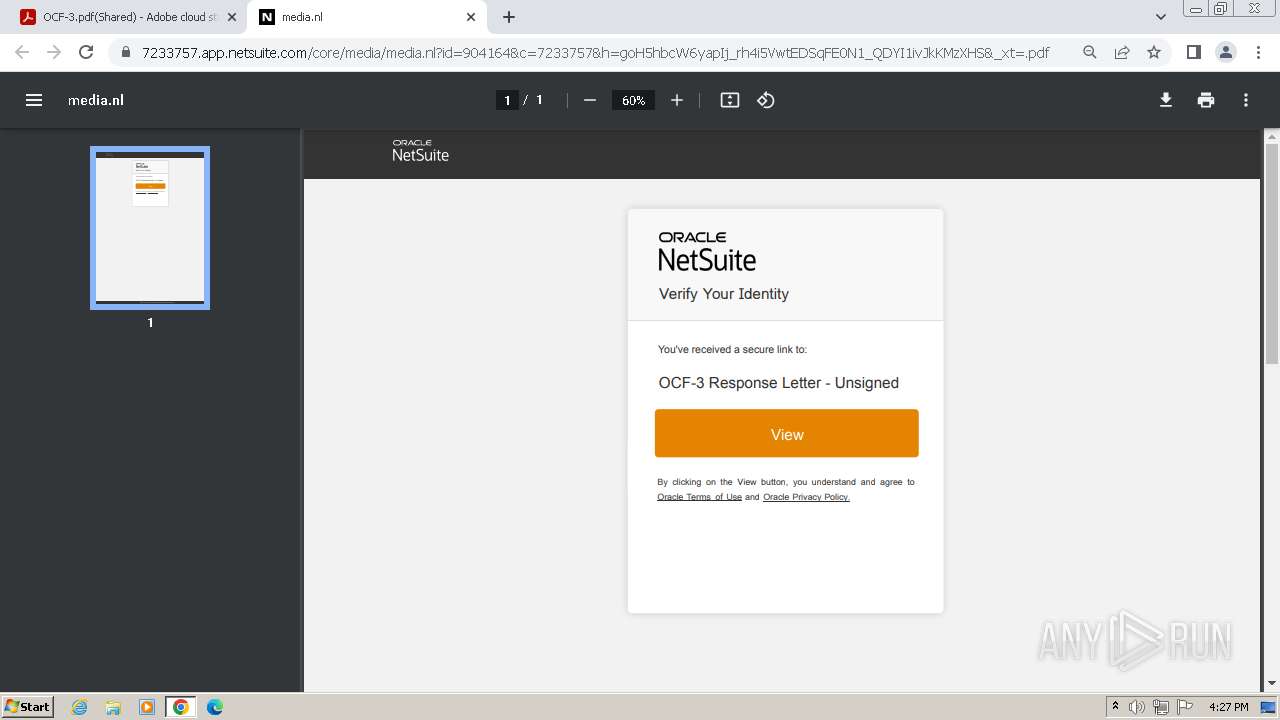This screenshot has width=1280, height=720.
Task: Select the page 1 thumbnail
Action: [150, 228]
